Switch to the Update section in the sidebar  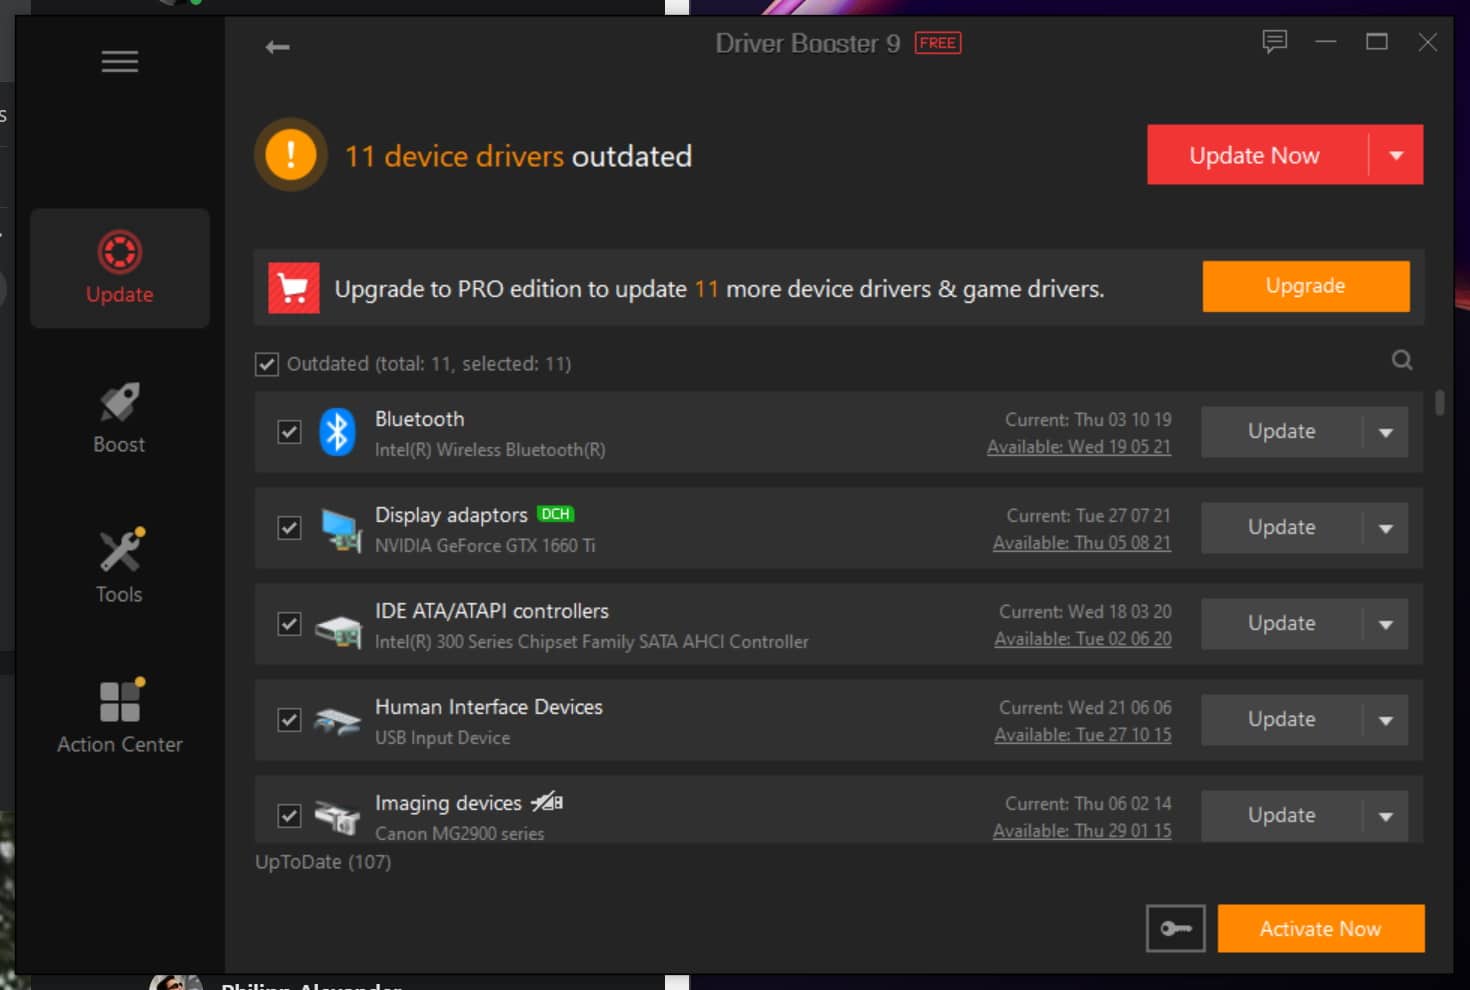coord(119,267)
